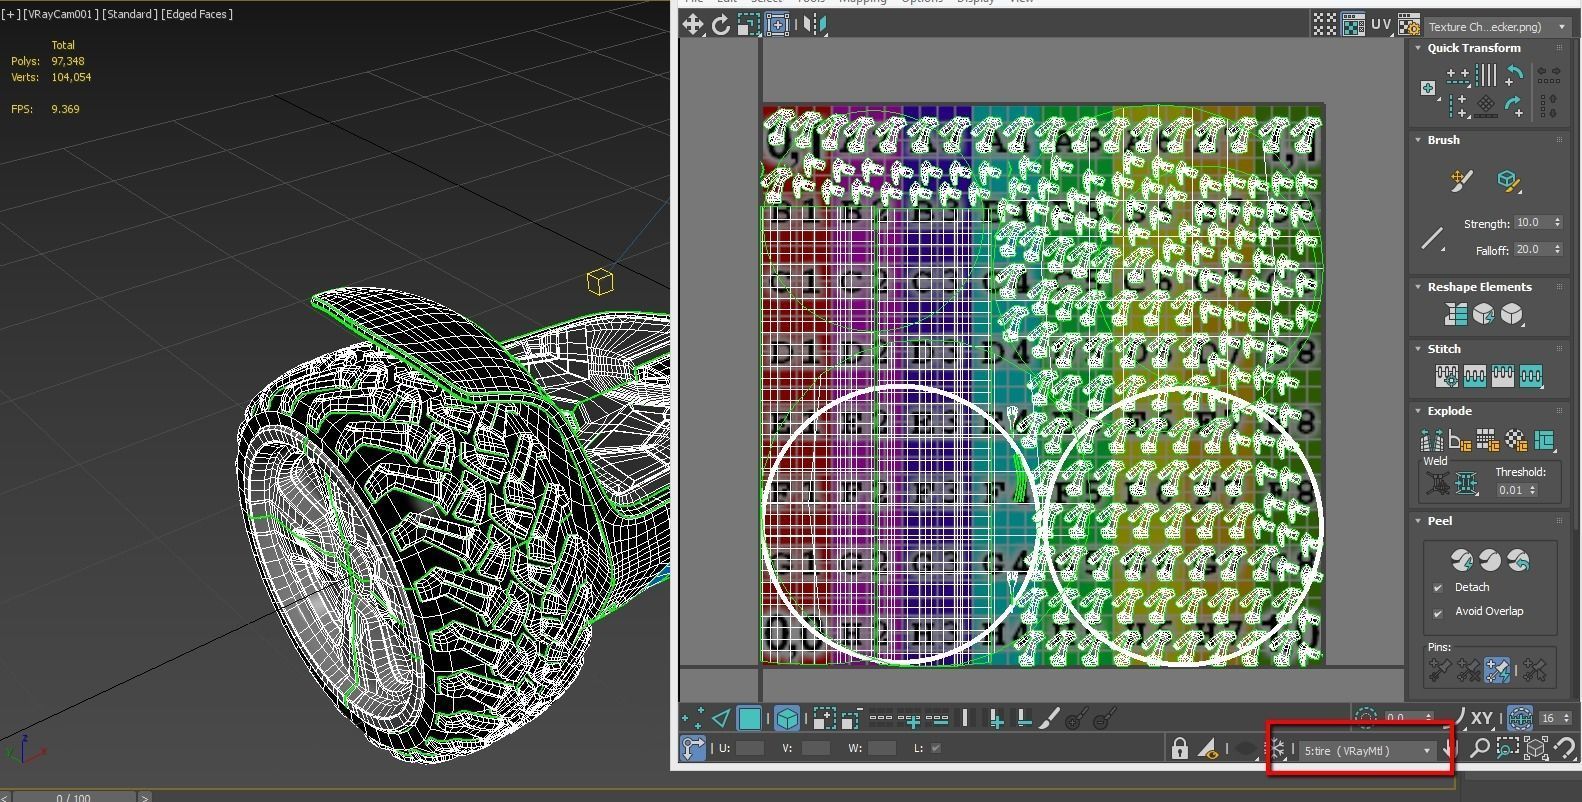Click the time slider showing 0 / 100
Image resolution: width=1582 pixels, height=802 pixels.
(73, 797)
